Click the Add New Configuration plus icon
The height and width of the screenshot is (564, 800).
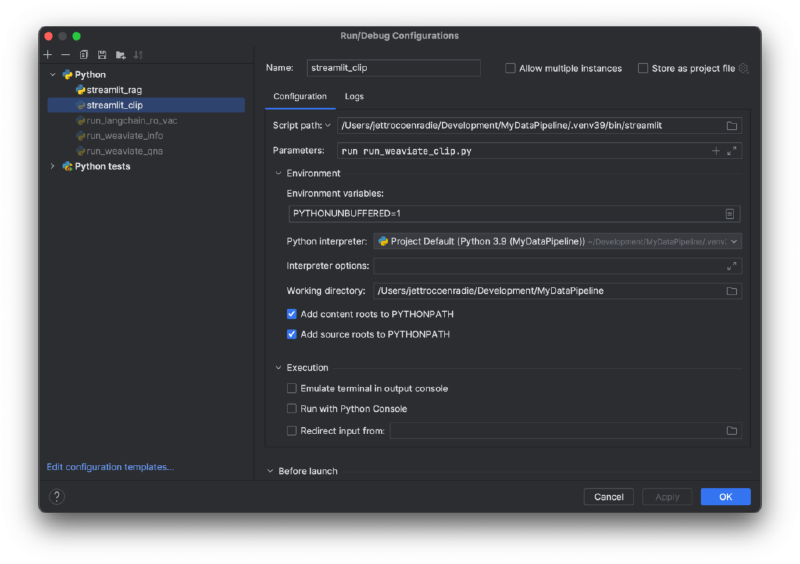[48, 55]
